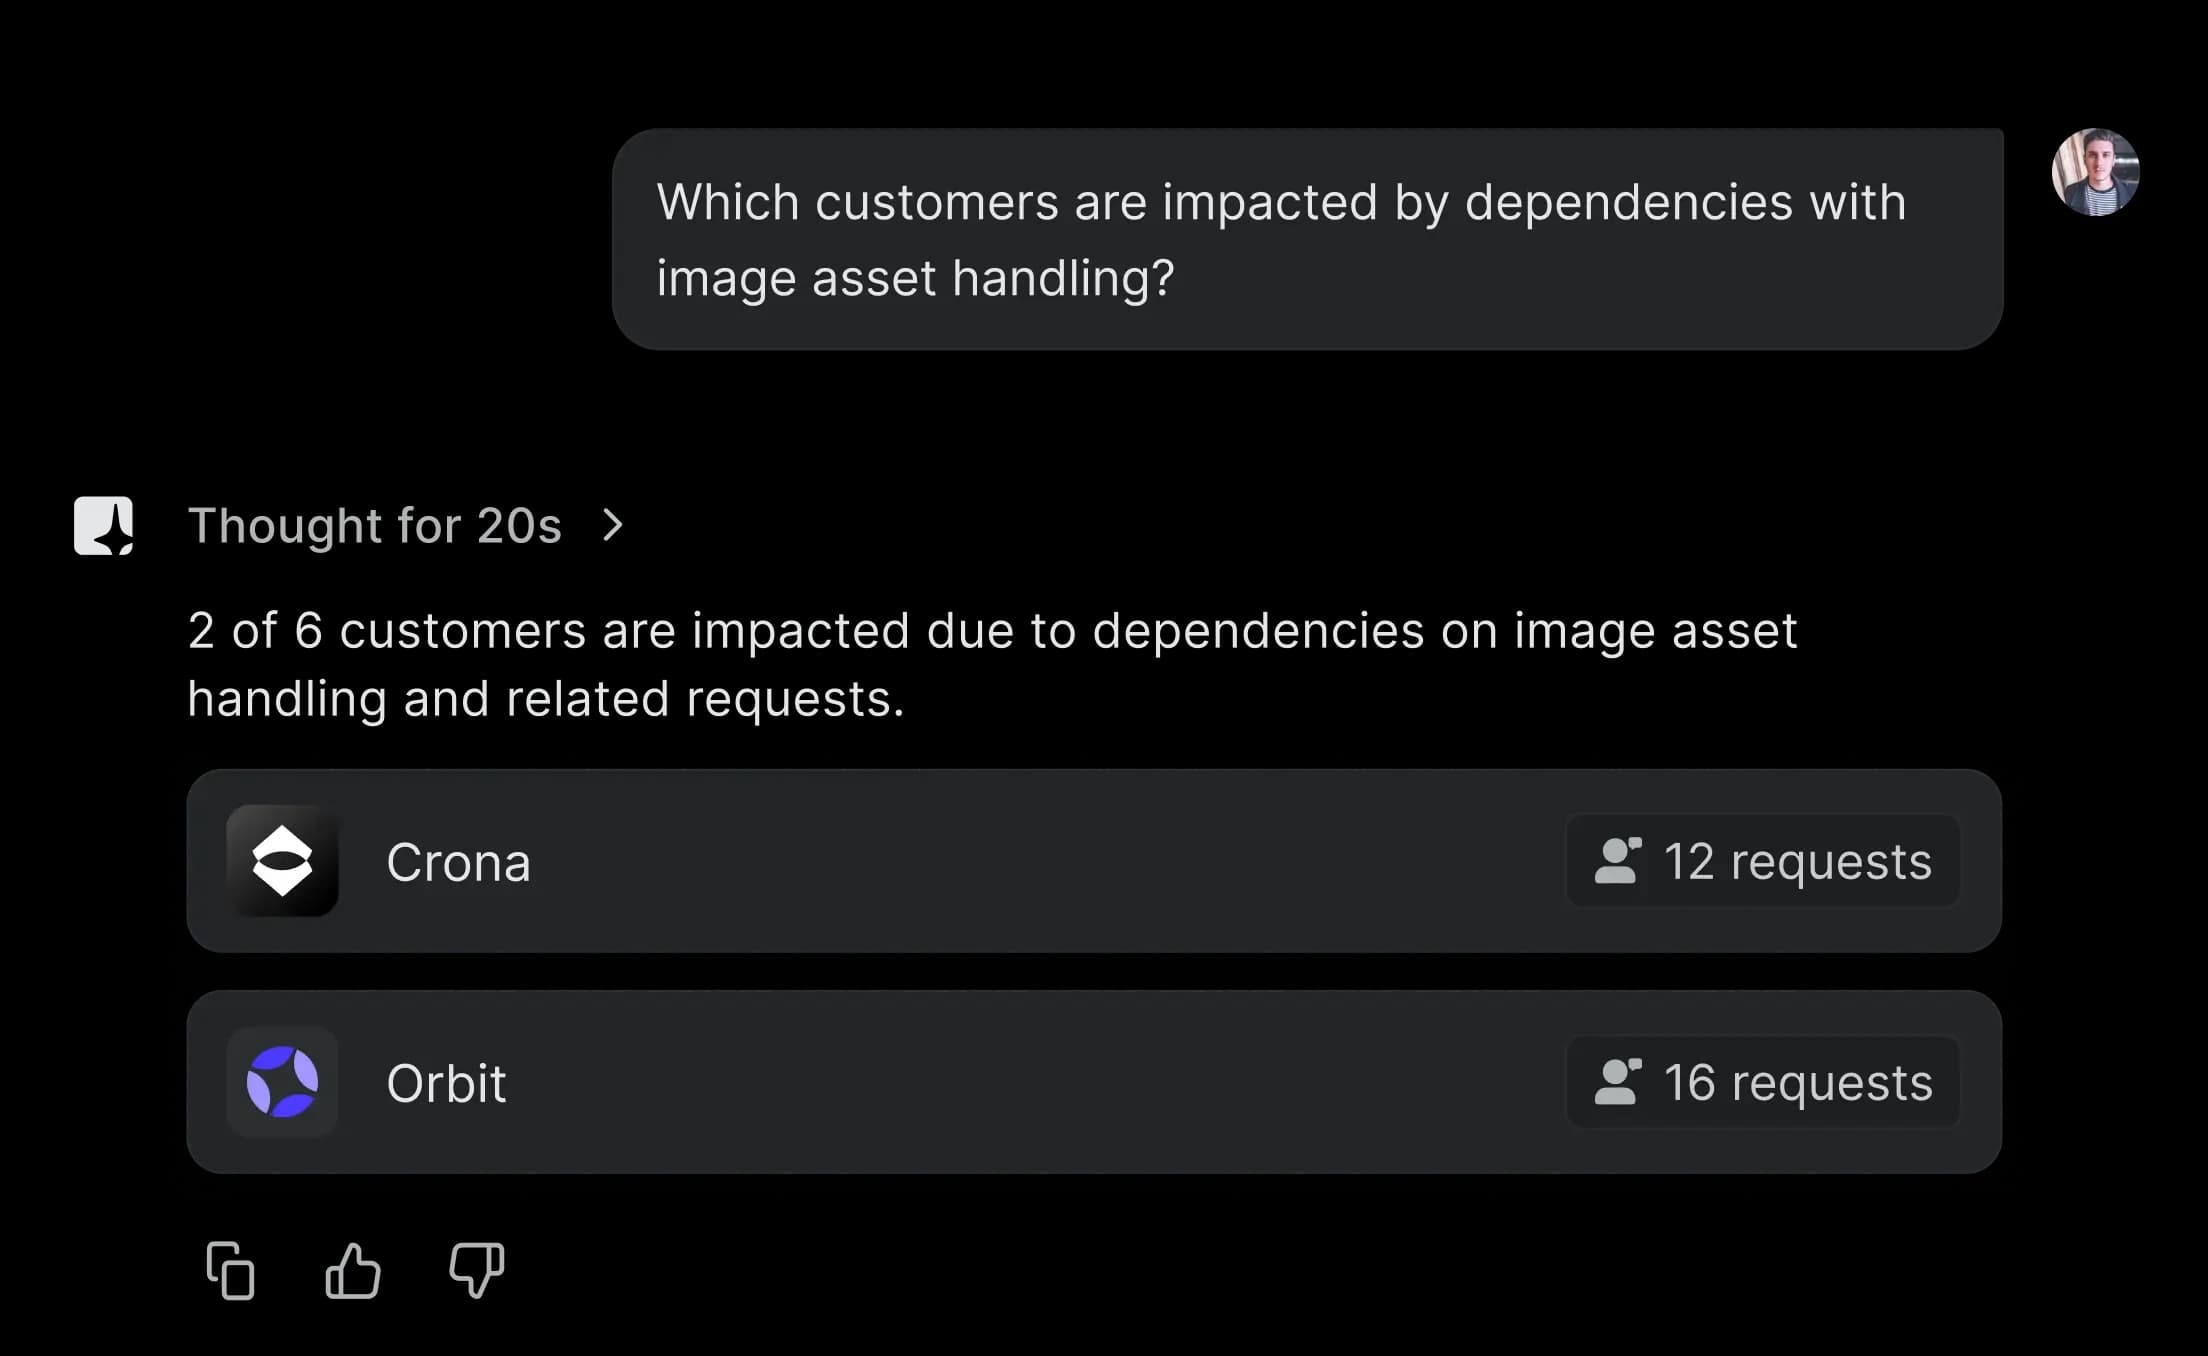
Task: Click the "Crona" customer name
Action: coord(460,861)
